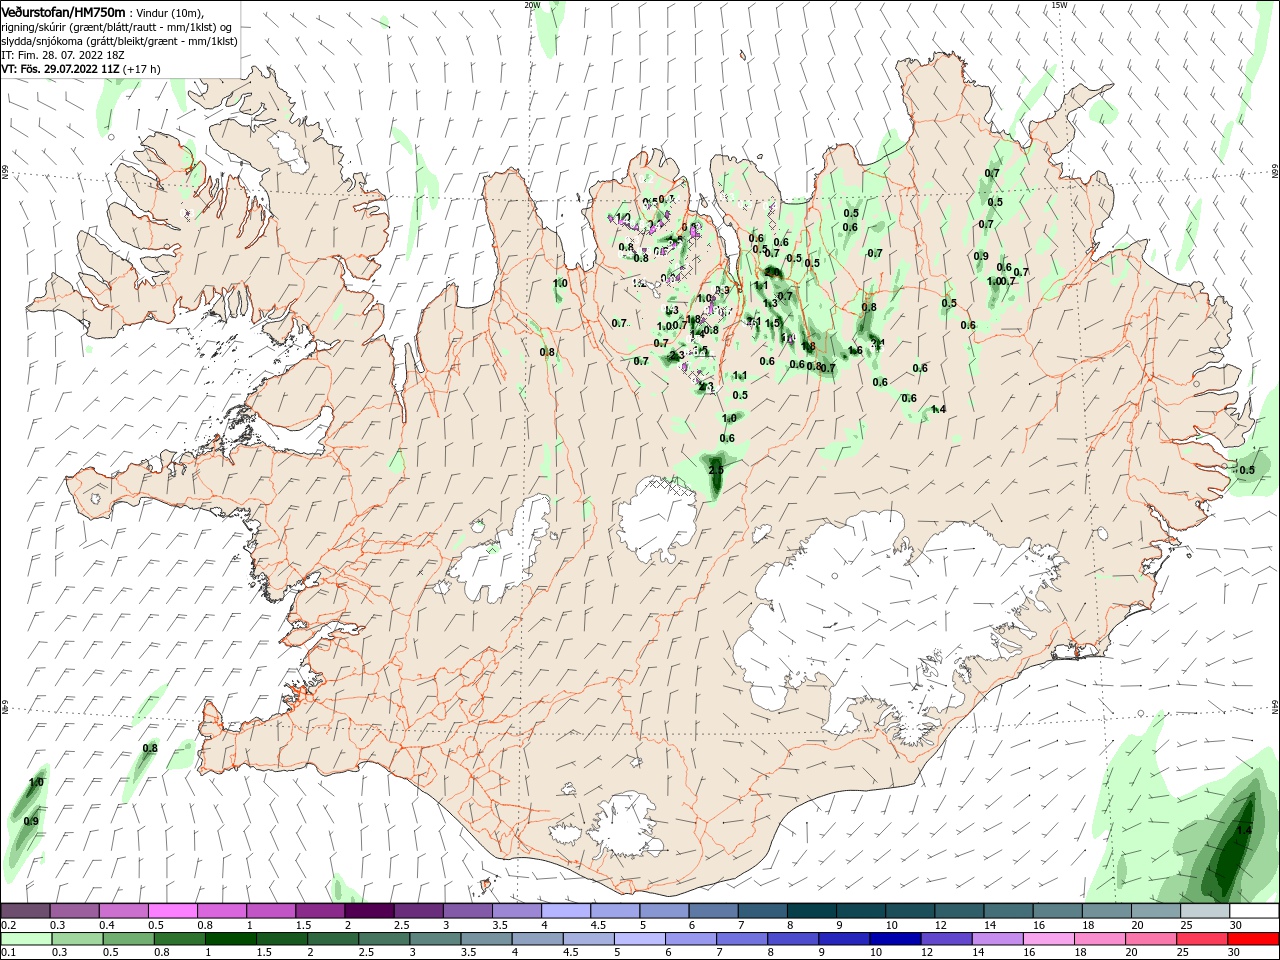This screenshot has width=1280, height=960.
Task: Pick the top-row magenta swatch between 1 and 1.5
Action: tap(271, 911)
